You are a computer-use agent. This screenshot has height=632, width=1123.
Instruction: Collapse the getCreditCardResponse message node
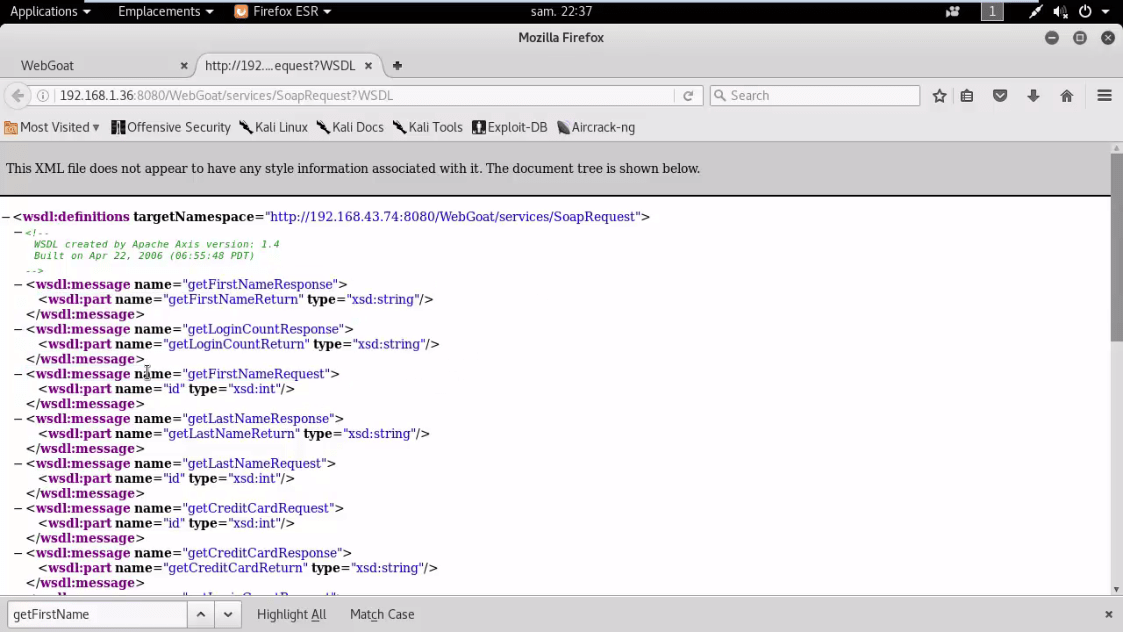point(19,553)
